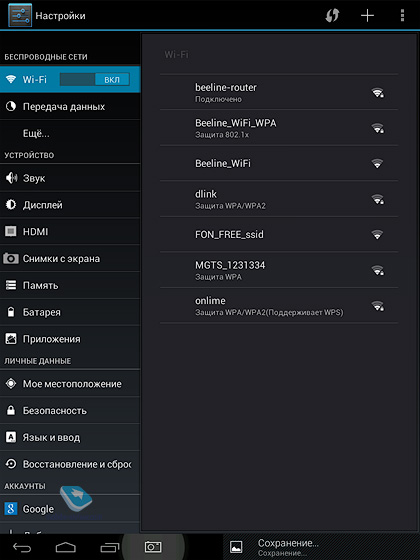Click the Google account icon
The image size is (420, 560).
pos(11,509)
